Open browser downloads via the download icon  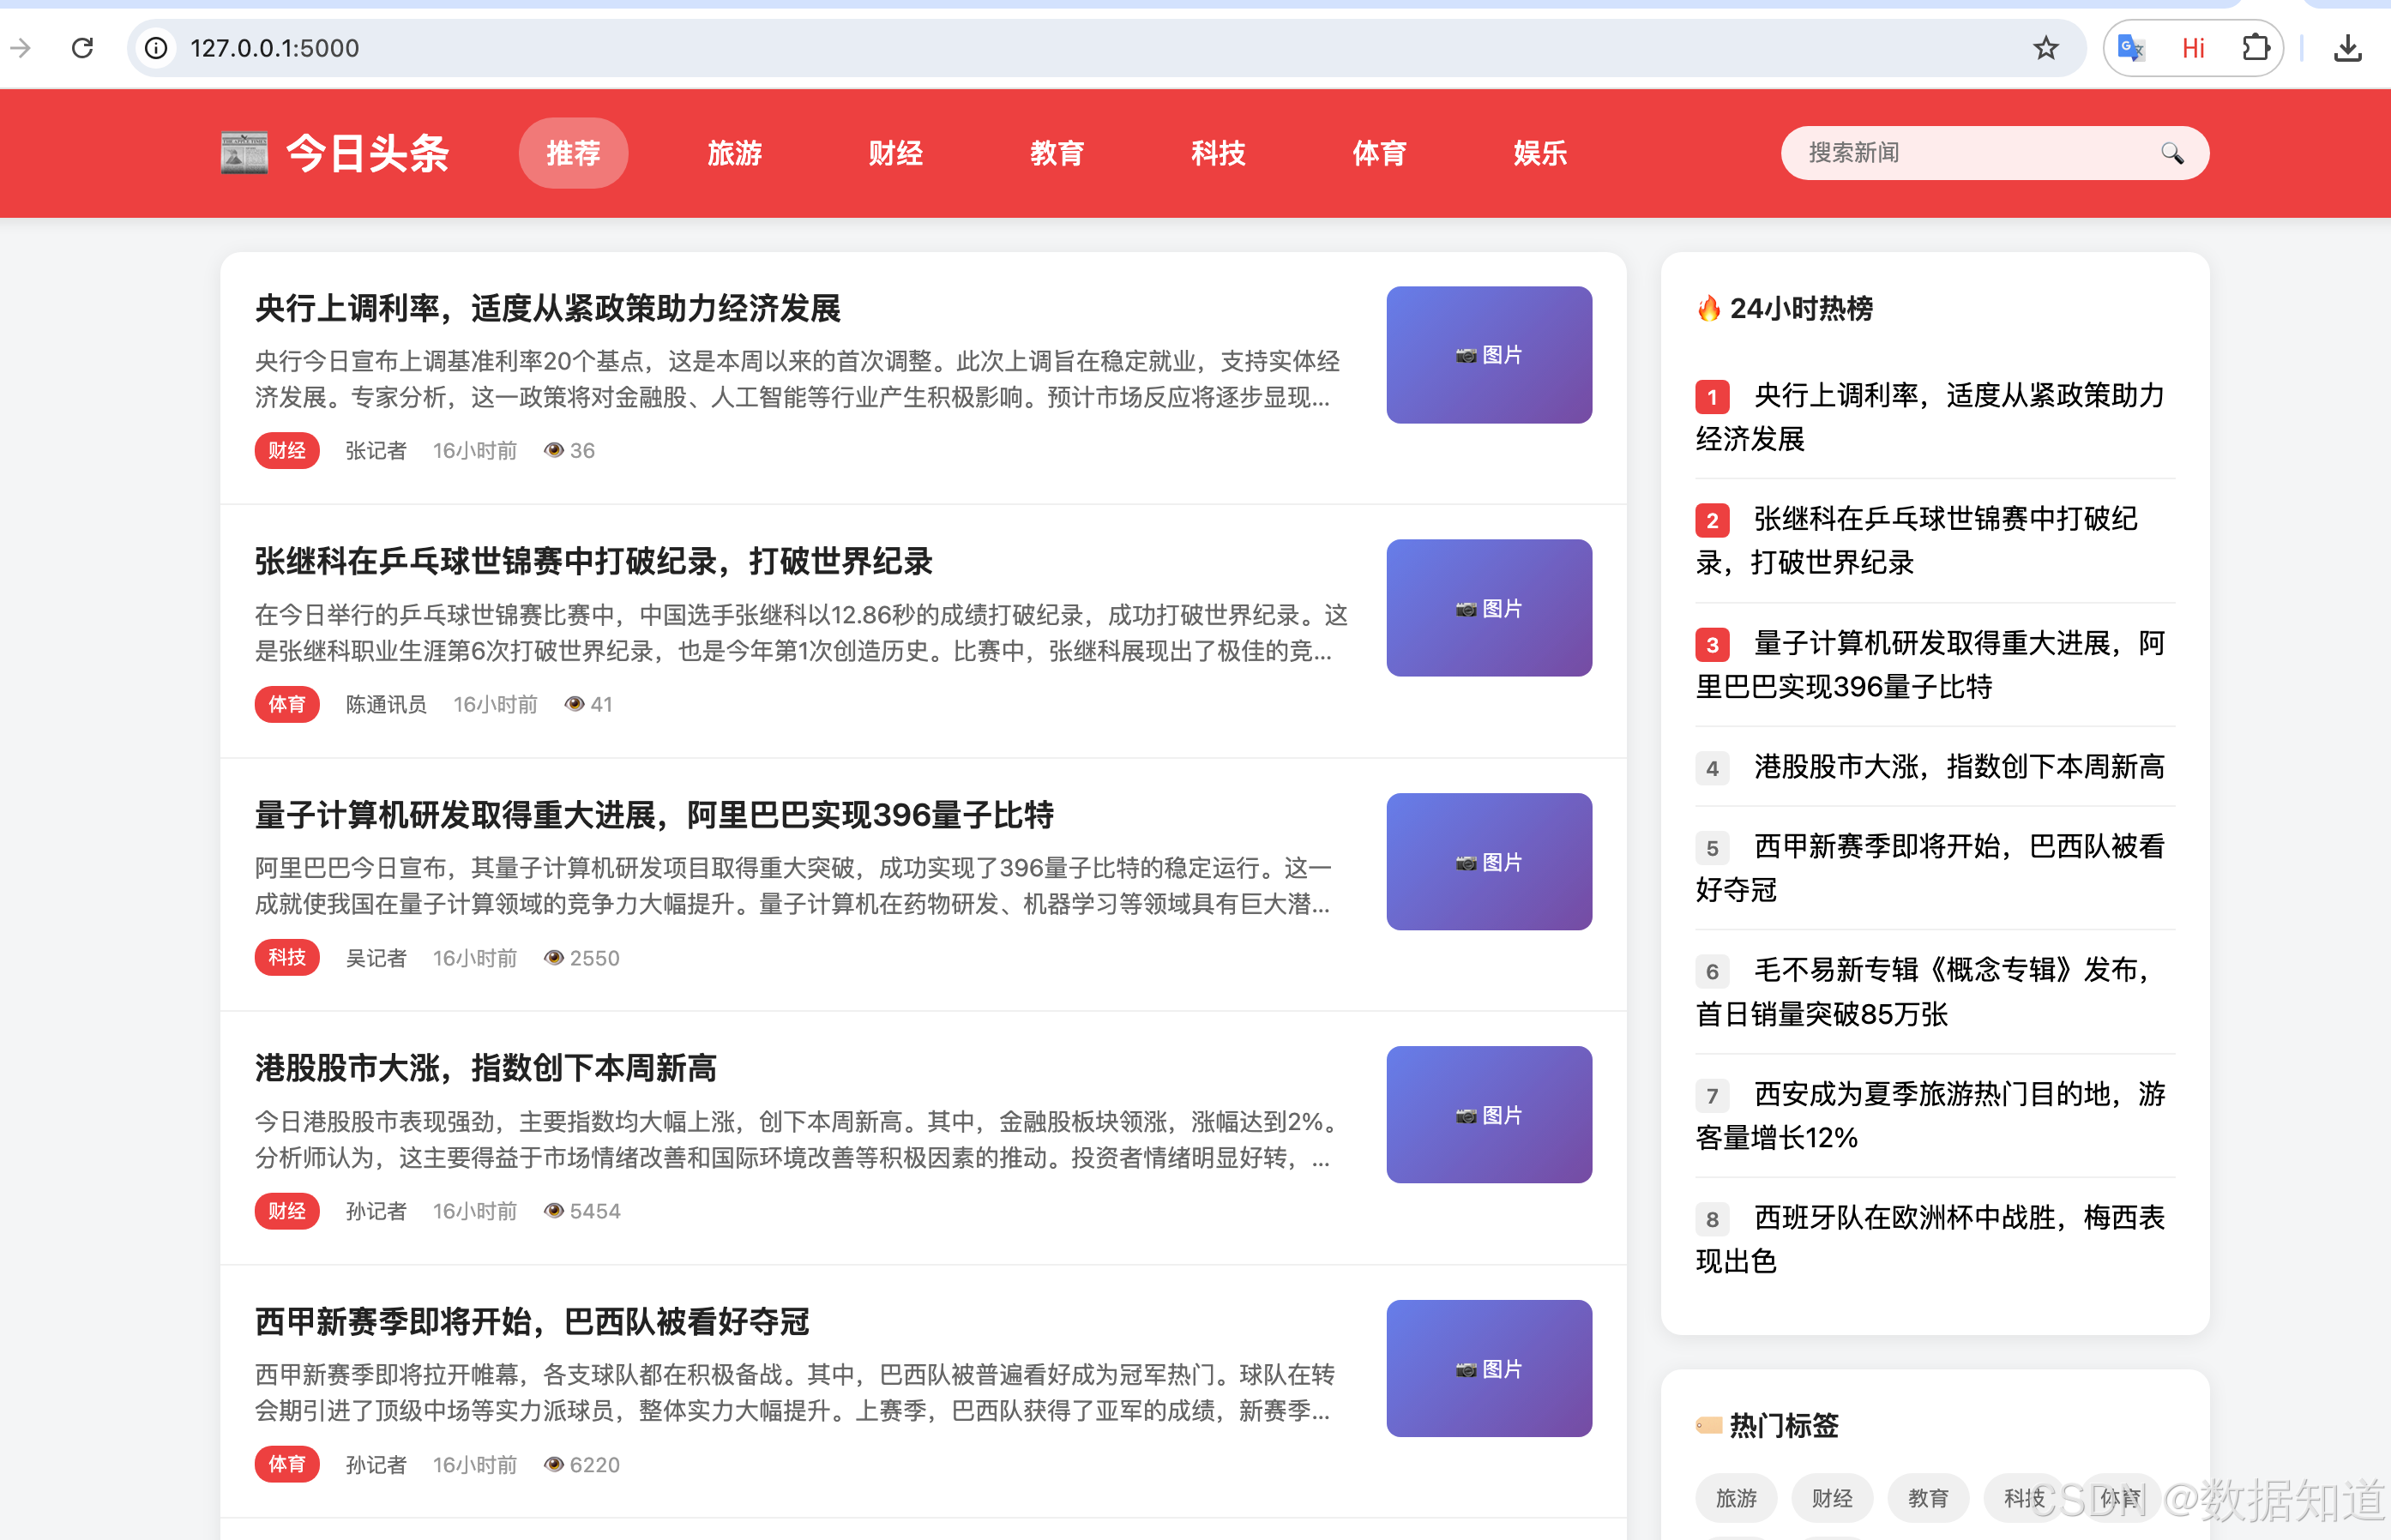tap(2349, 47)
